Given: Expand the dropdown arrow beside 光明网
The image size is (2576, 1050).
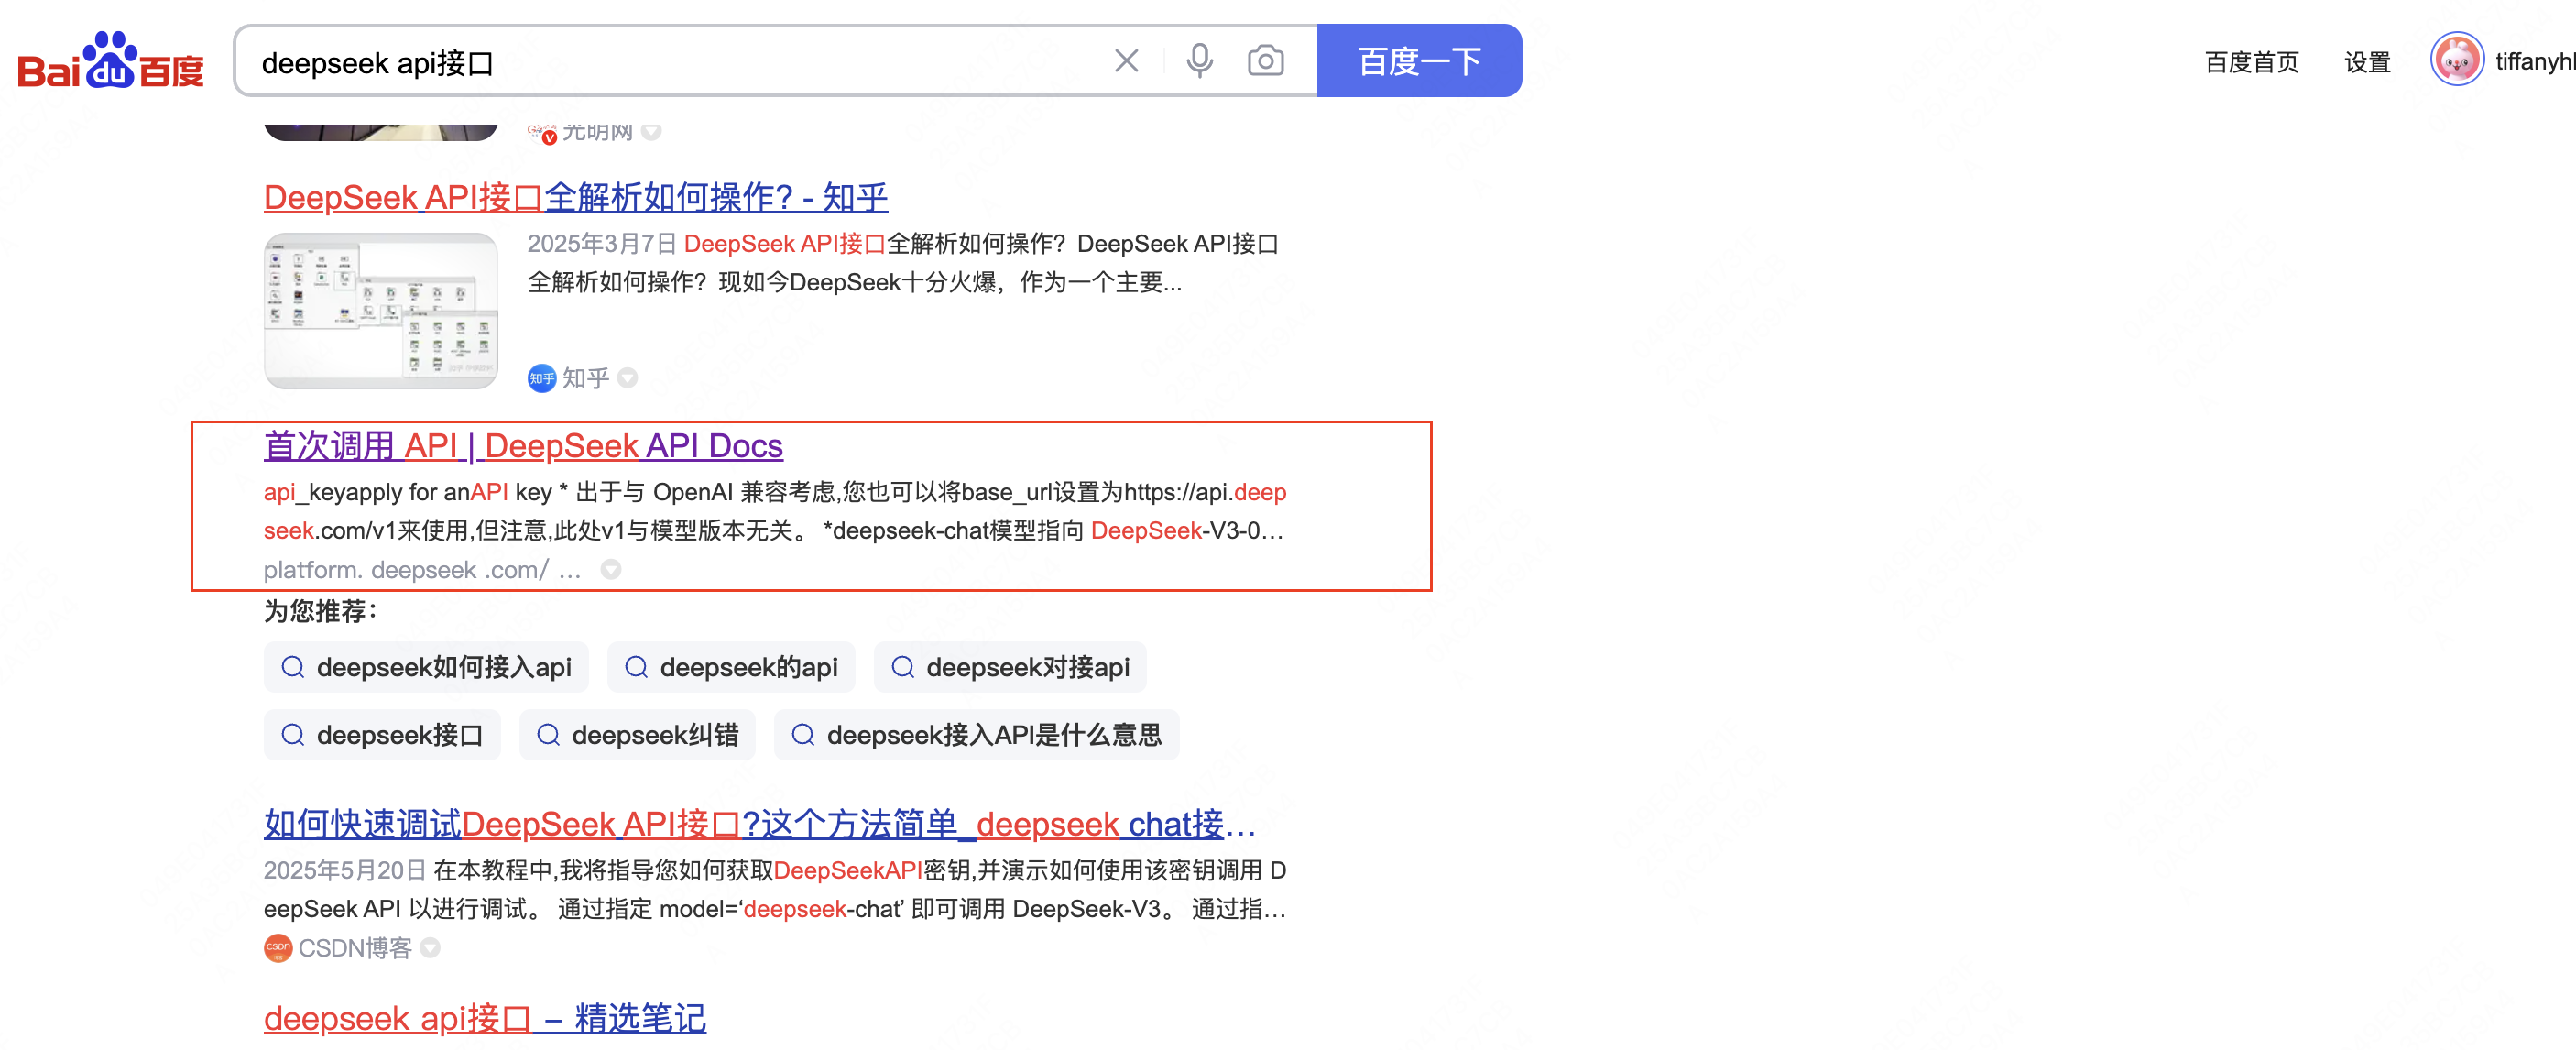Looking at the screenshot, I should click(x=651, y=131).
